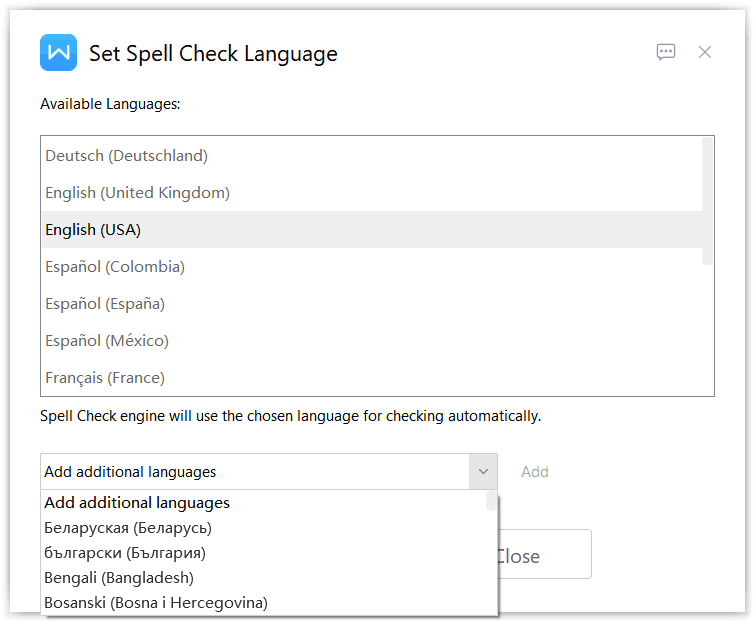
Task: Choose Bosanski (Bosna i Hercegovina) option
Action: [156, 603]
